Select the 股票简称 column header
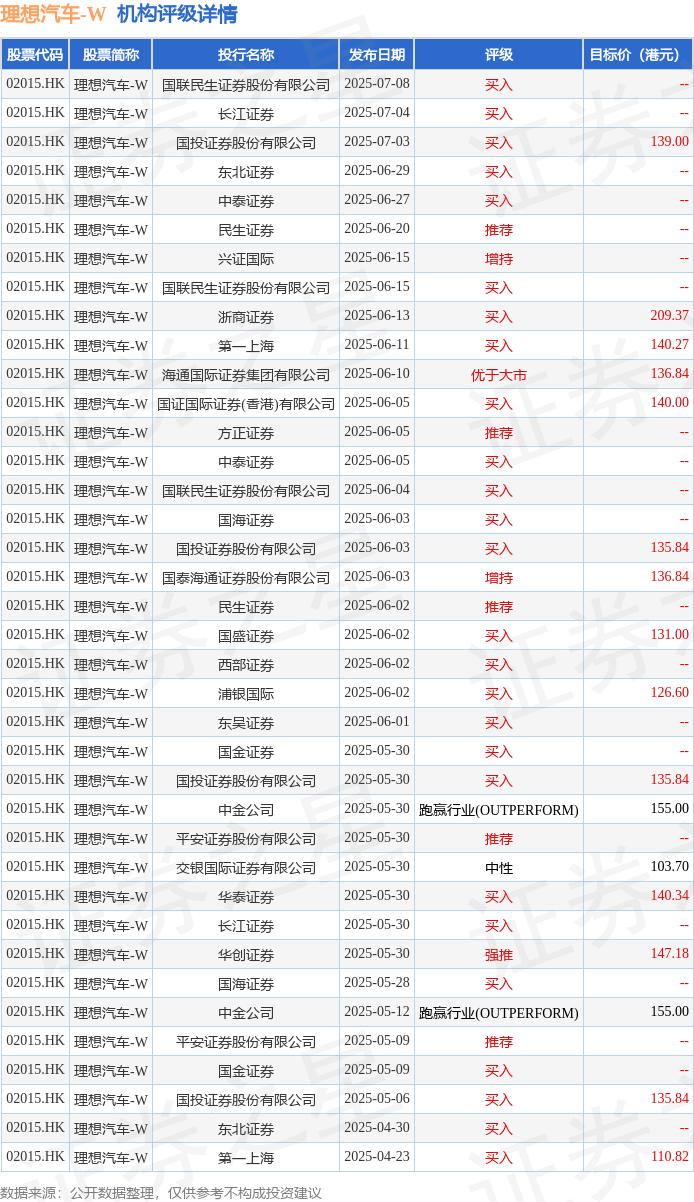The image size is (694, 1202). 111,55
